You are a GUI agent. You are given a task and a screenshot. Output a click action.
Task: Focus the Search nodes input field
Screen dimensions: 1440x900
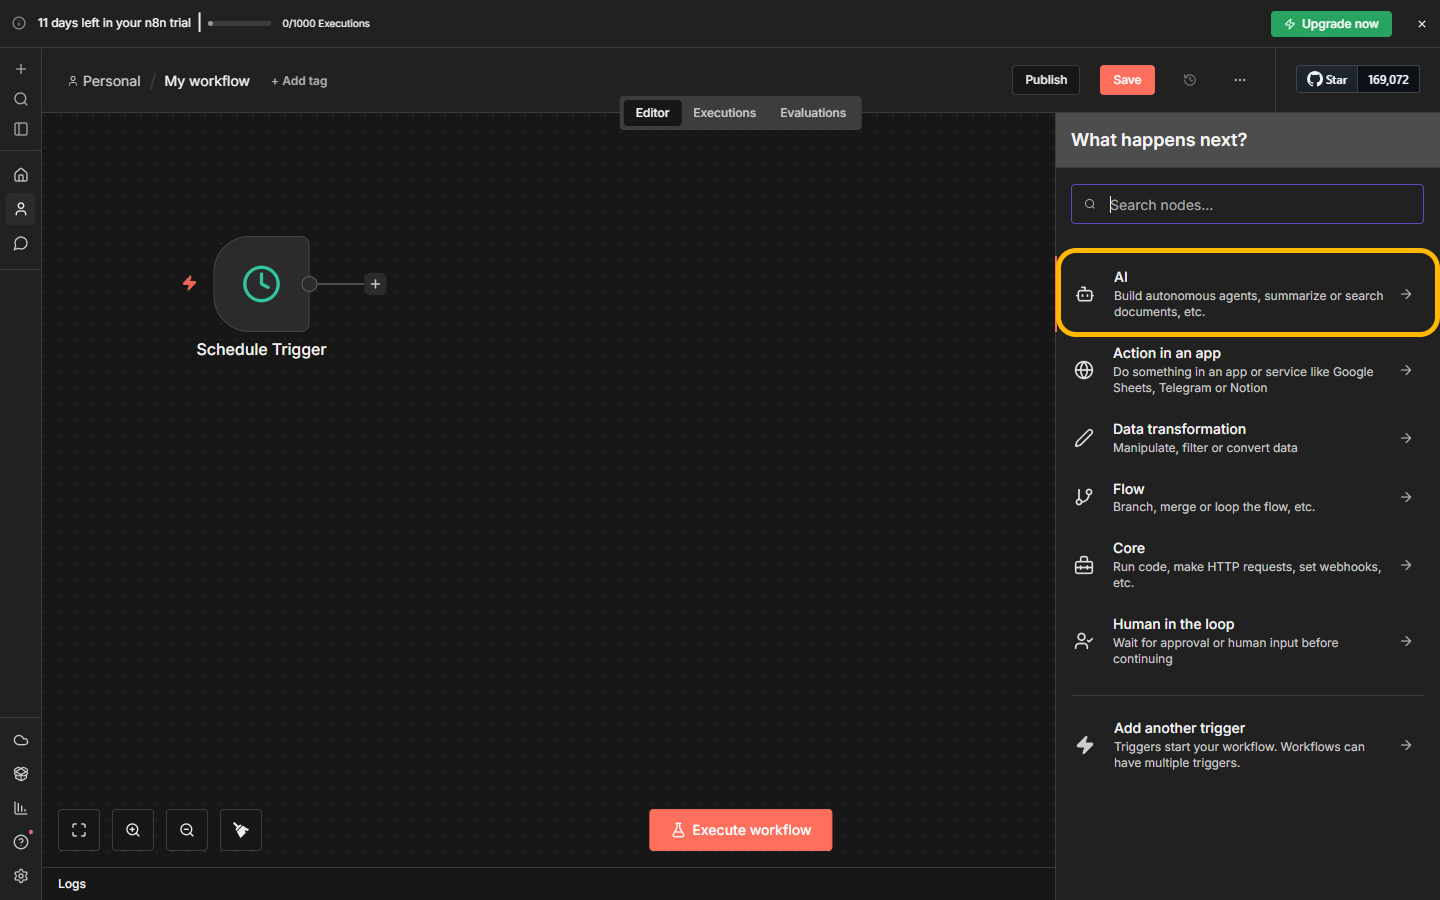click(x=1260, y=205)
